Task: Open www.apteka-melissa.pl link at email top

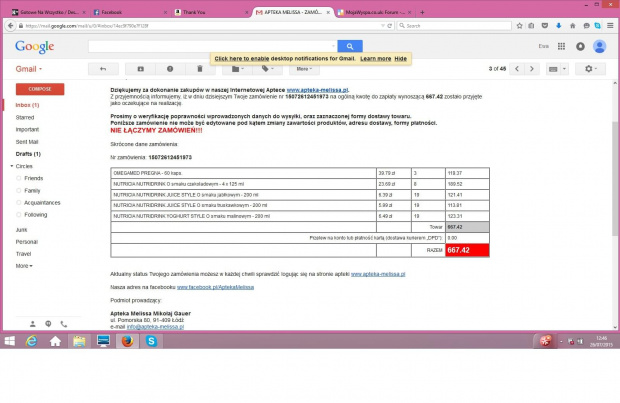Action: tap(318, 90)
